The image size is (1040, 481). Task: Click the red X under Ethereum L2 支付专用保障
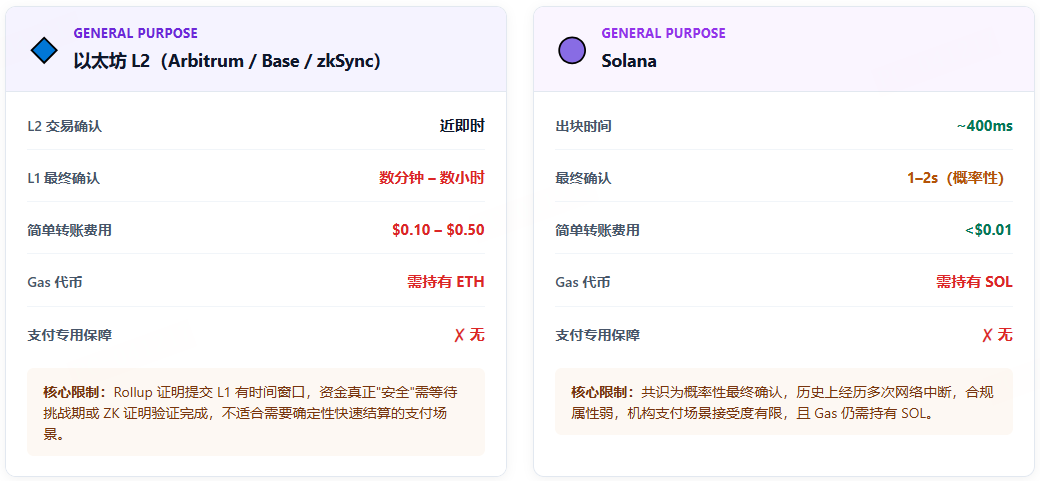coord(459,335)
